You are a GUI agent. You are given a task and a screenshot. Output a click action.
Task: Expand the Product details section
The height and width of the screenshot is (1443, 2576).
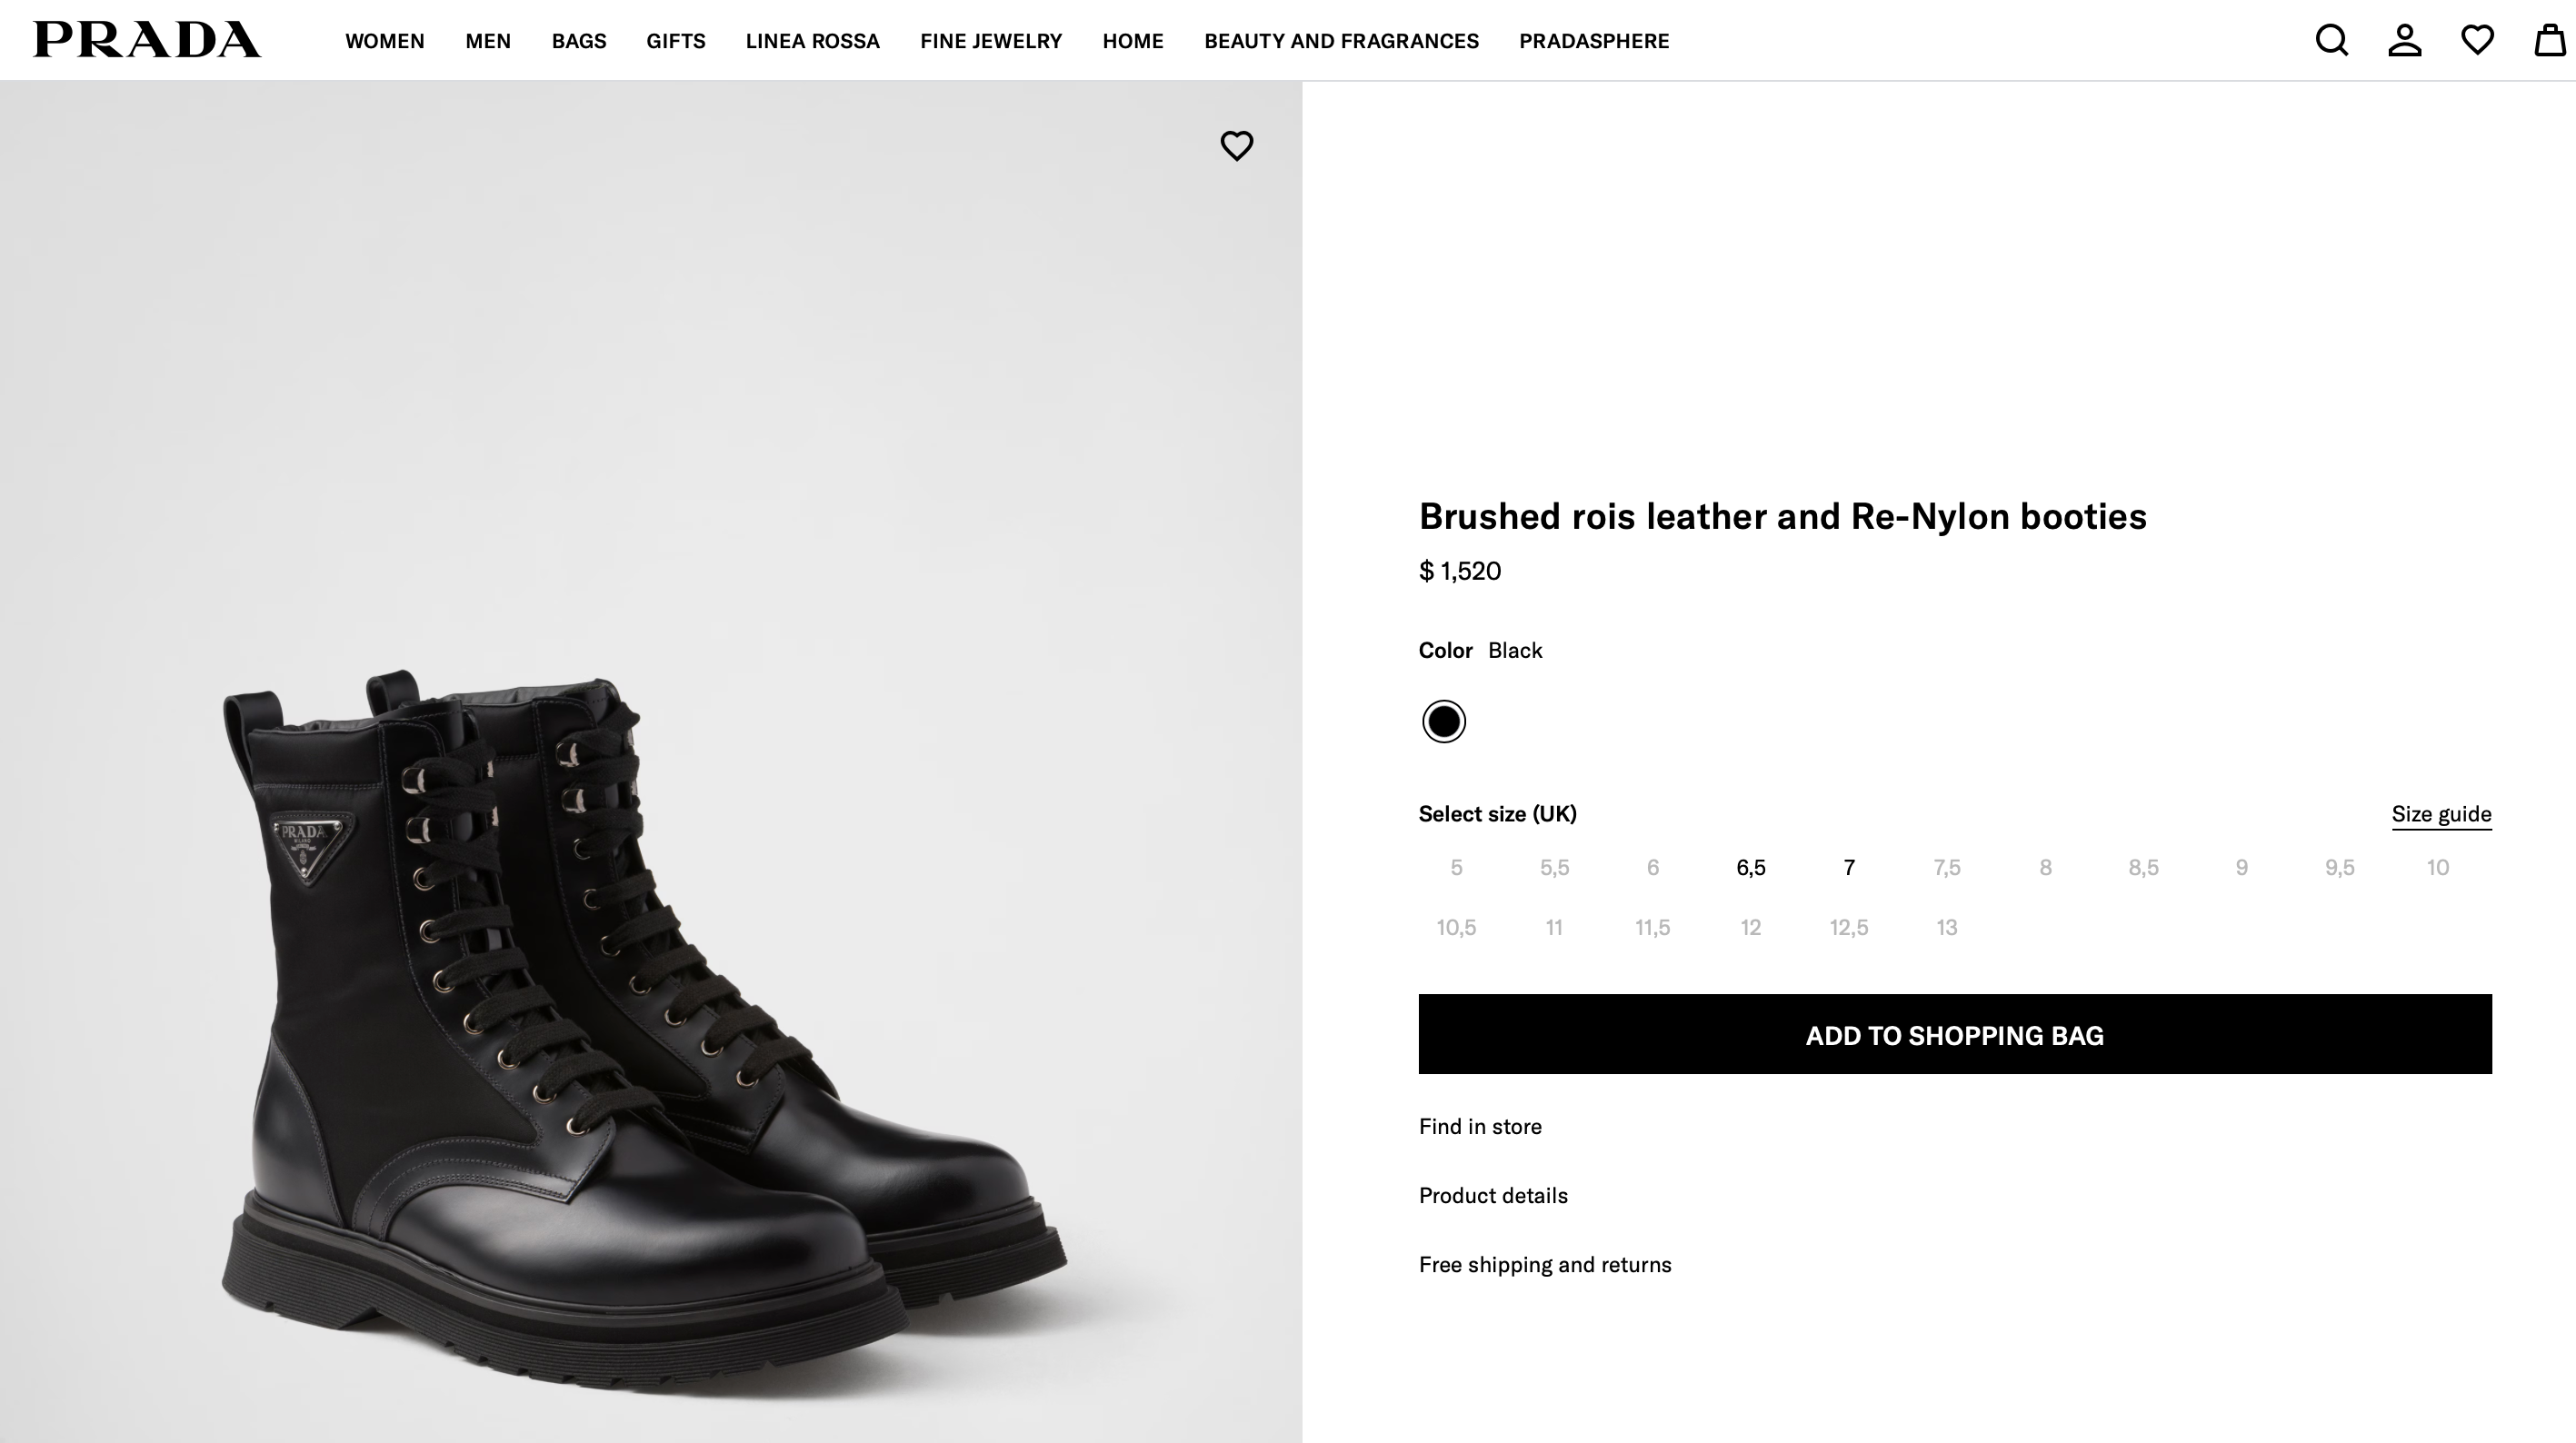(1493, 1195)
